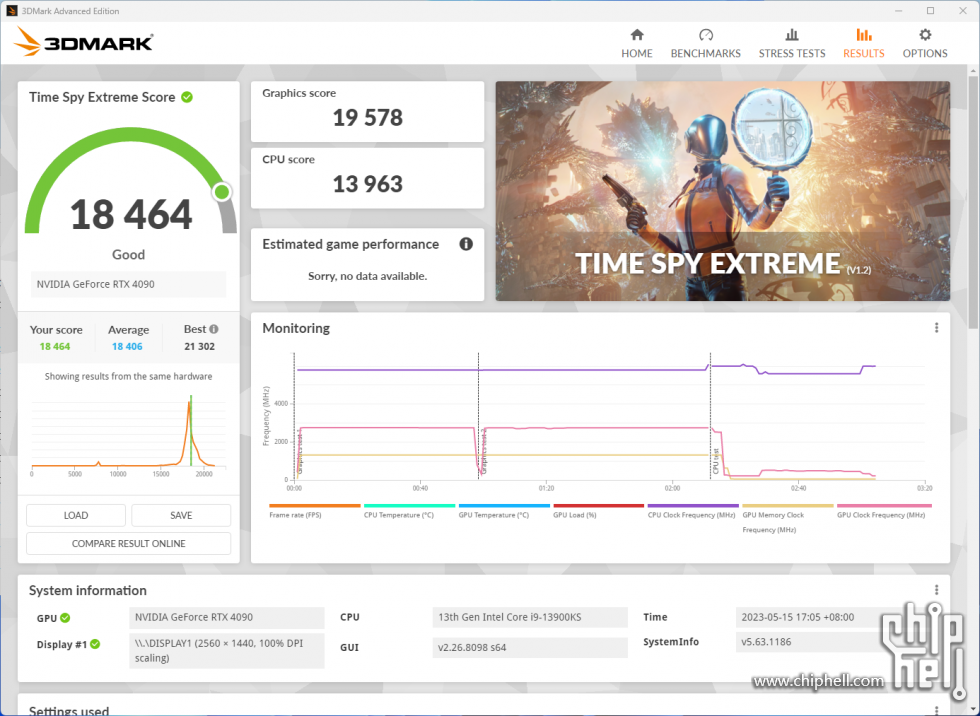Image resolution: width=980 pixels, height=716 pixels.
Task: Open the HOME tab
Action: point(636,43)
